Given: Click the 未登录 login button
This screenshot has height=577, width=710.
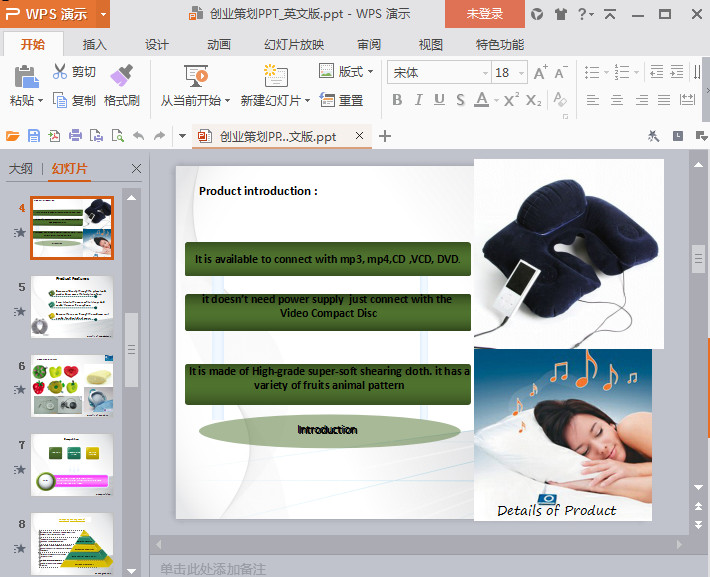Looking at the screenshot, I should coord(485,14).
